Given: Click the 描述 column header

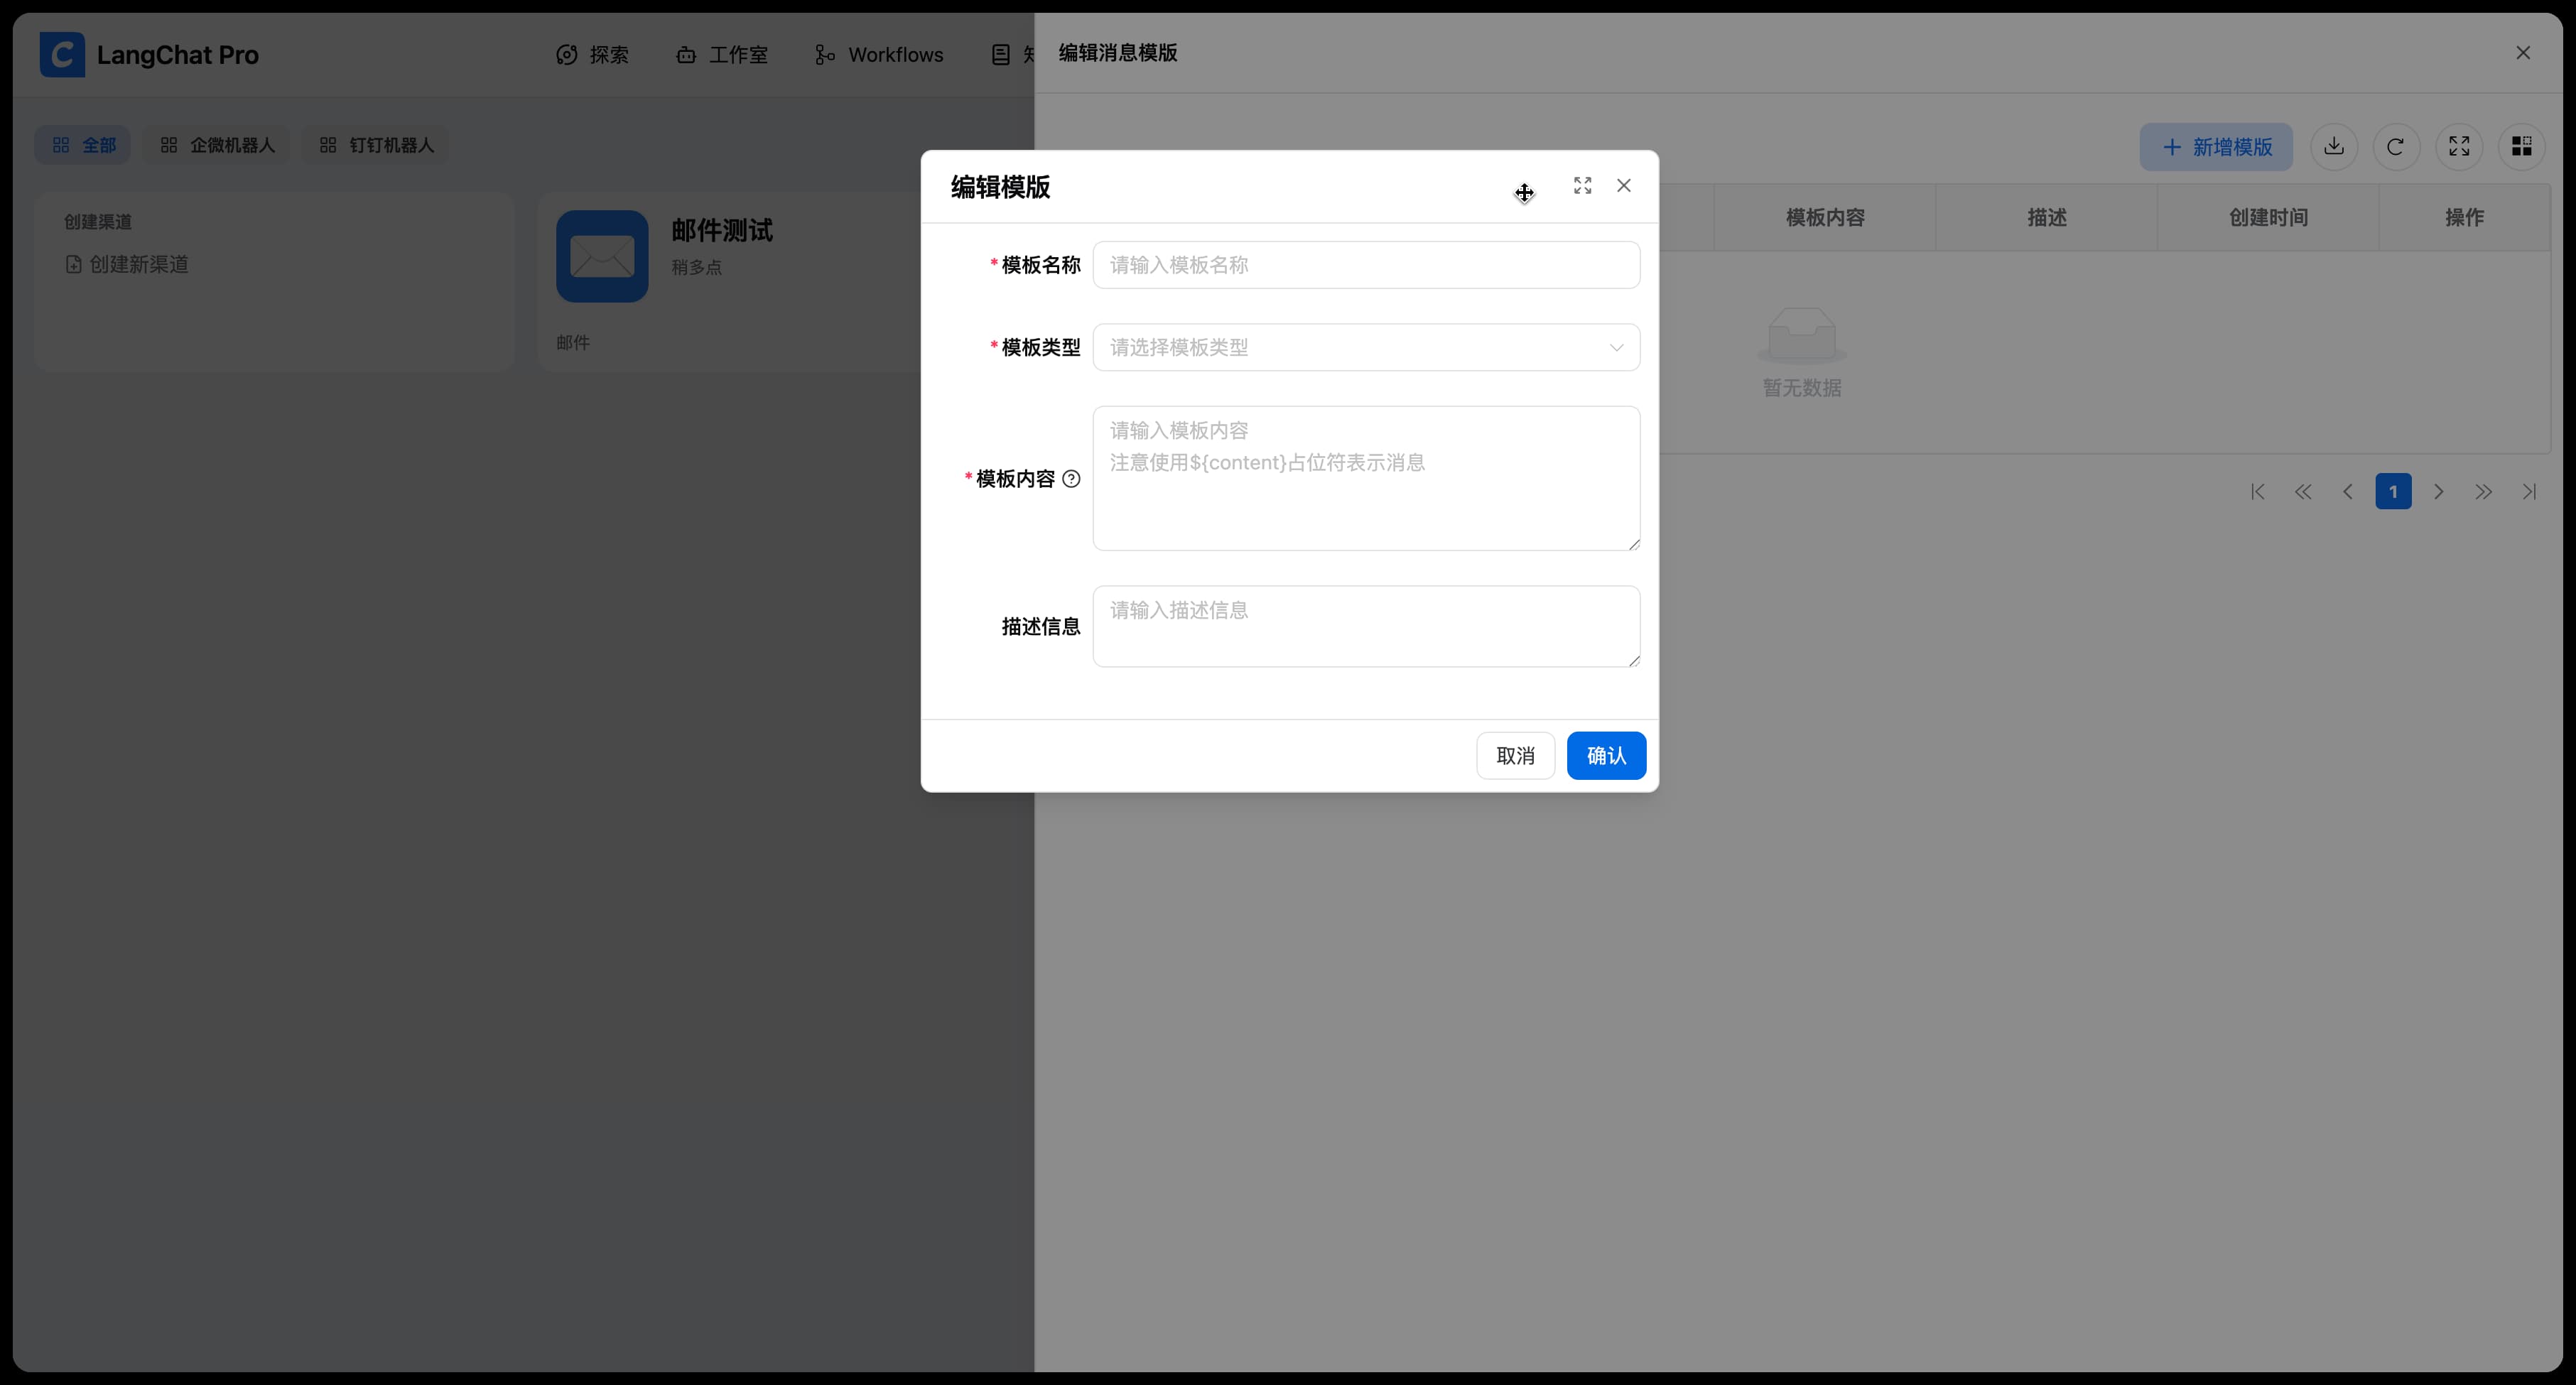Looking at the screenshot, I should 2047,217.
